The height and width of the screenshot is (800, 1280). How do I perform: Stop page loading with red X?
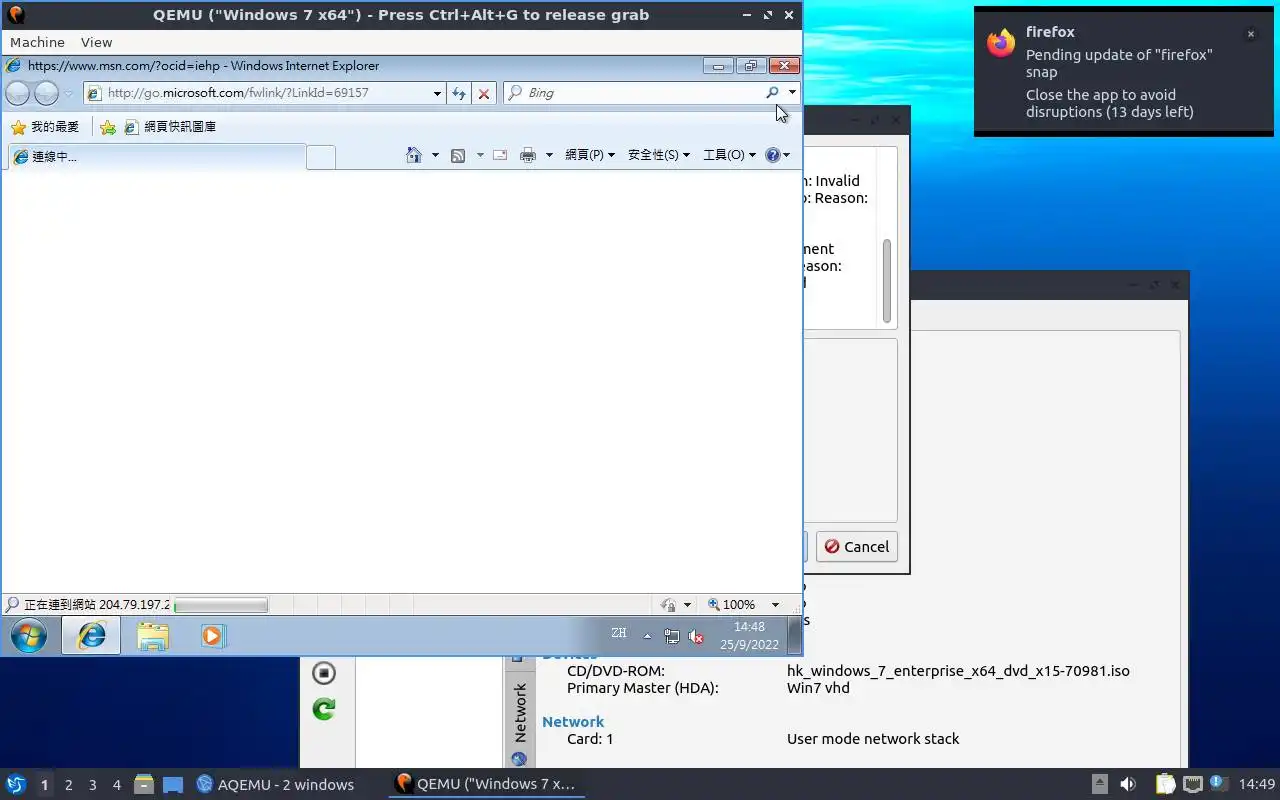click(x=484, y=93)
